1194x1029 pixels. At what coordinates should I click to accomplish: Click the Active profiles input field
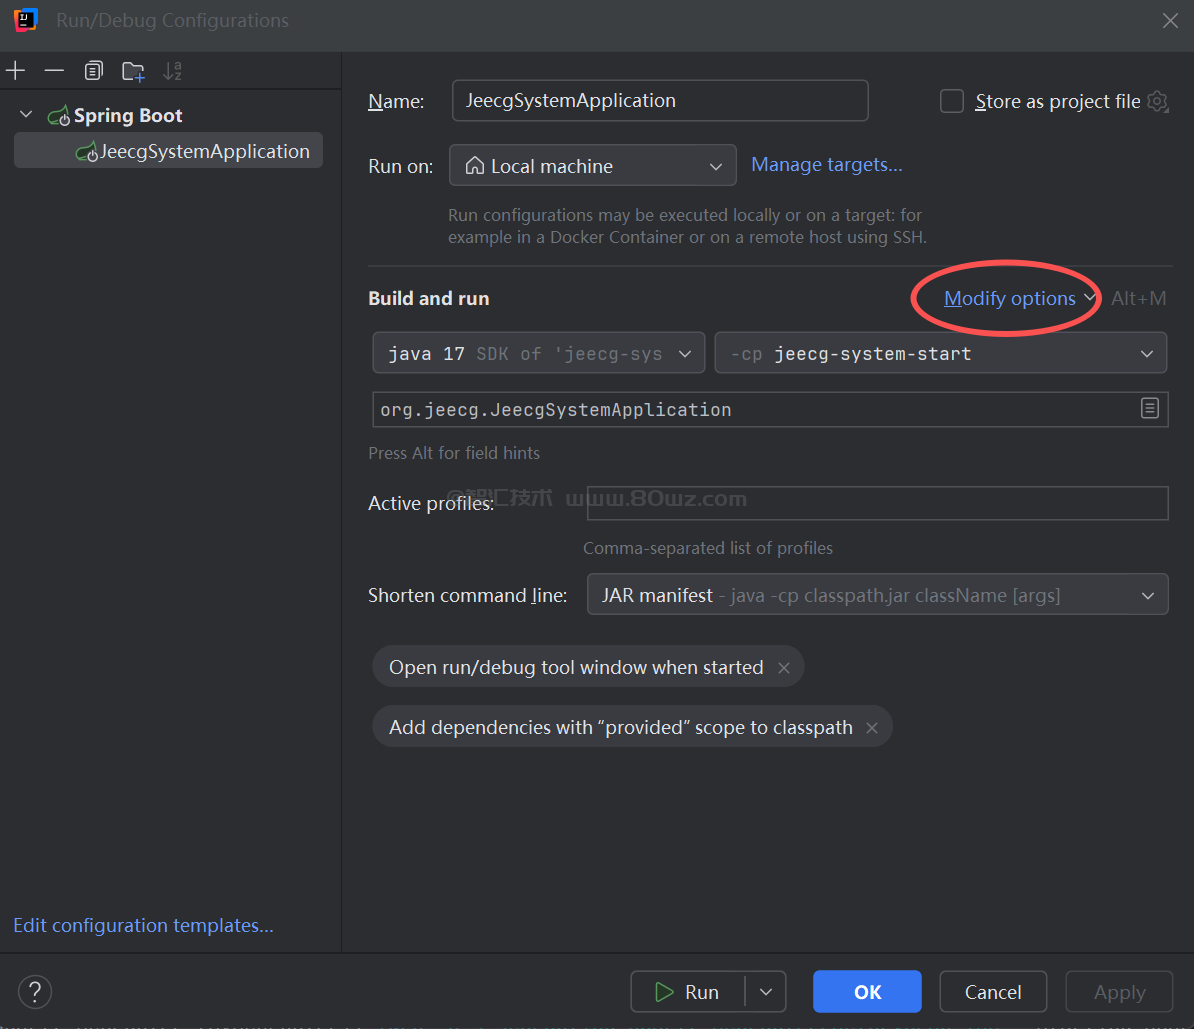point(877,503)
